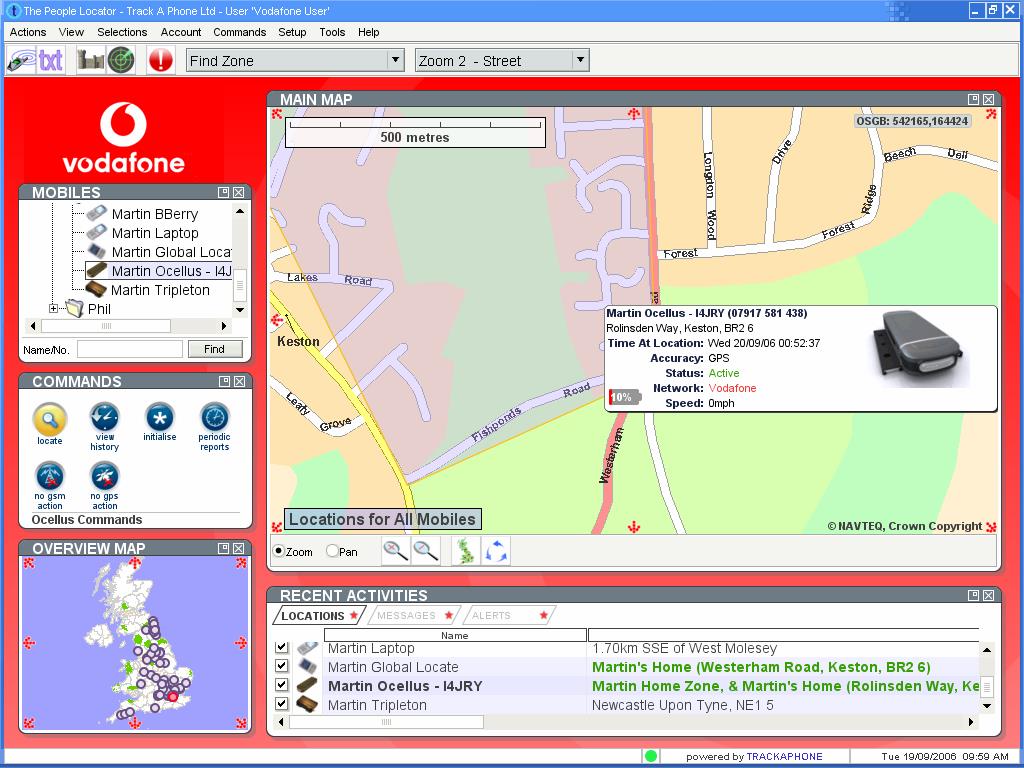Pan overview map north with top arrow
The height and width of the screenshot is (768, 1024).
(x=135, y=563)
